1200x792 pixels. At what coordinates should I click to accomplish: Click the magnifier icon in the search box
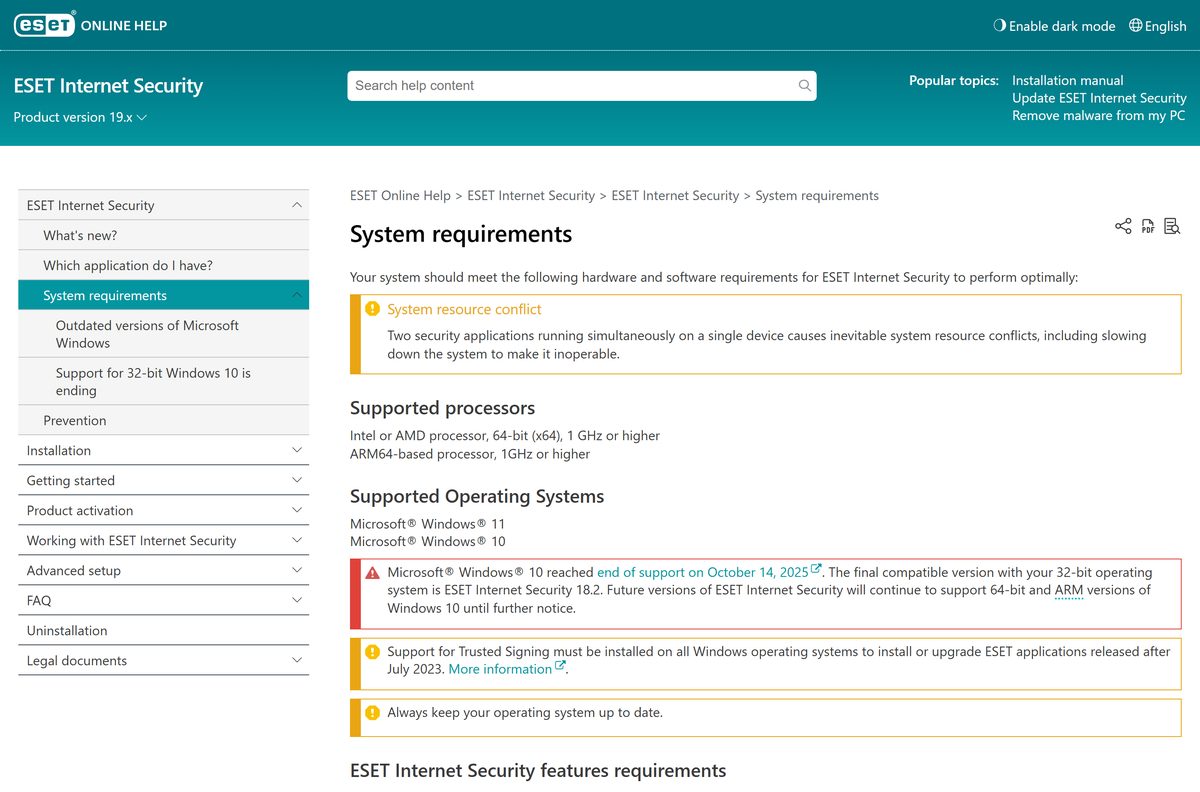tap(804, 86)
